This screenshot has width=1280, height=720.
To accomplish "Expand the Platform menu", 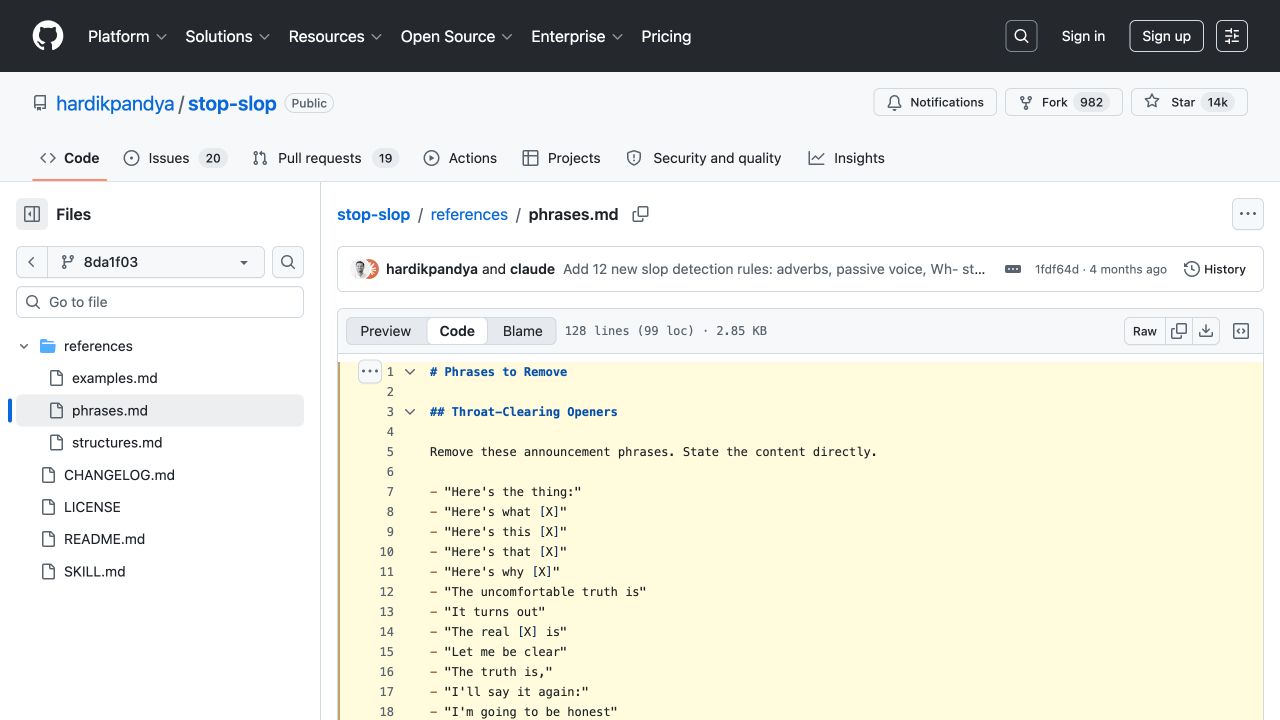I will click(129, 36).
